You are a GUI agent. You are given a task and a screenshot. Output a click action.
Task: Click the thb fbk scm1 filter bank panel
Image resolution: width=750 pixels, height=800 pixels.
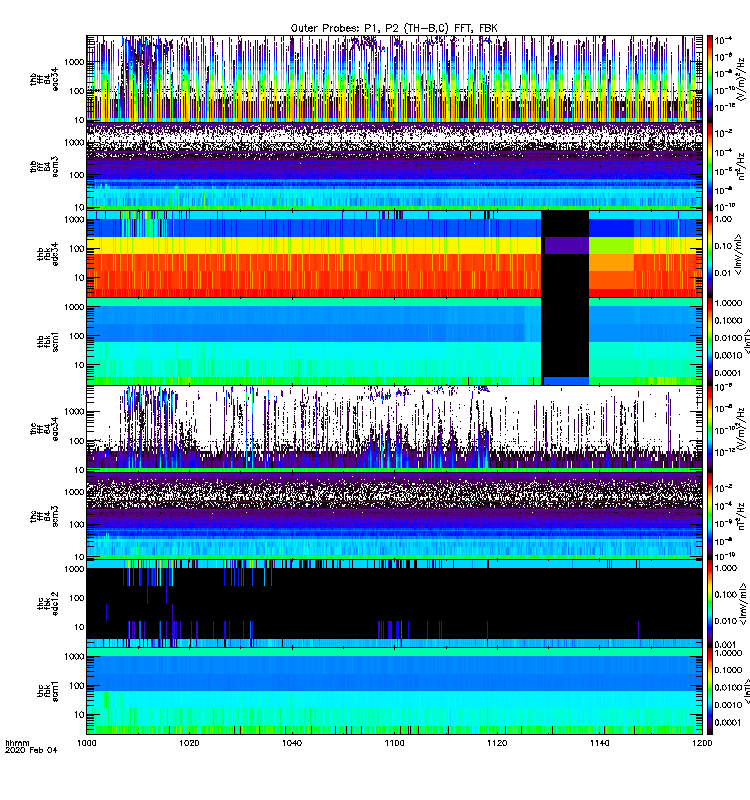click(x=394, y=341)
